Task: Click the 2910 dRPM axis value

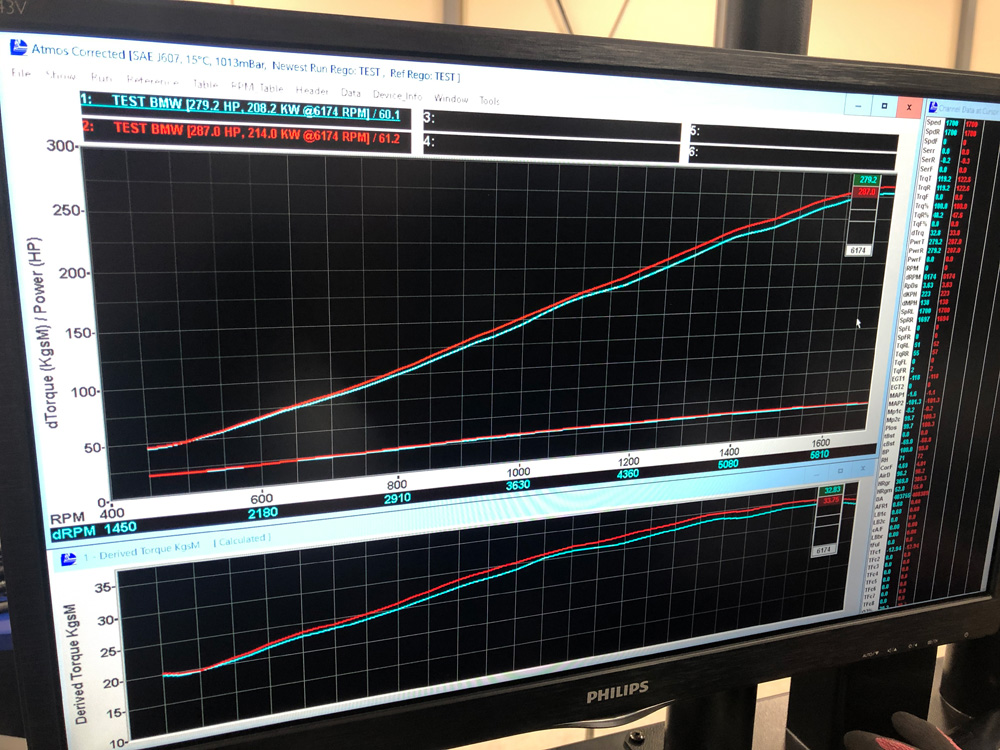Action: click(x=397, y=498)
